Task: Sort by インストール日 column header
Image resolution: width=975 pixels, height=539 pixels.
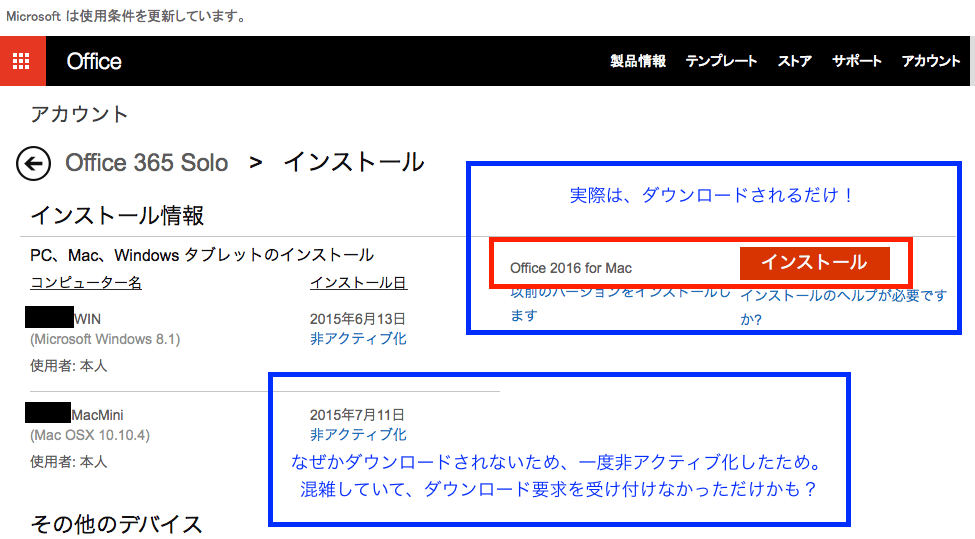Action: click(x=358, y=283)
